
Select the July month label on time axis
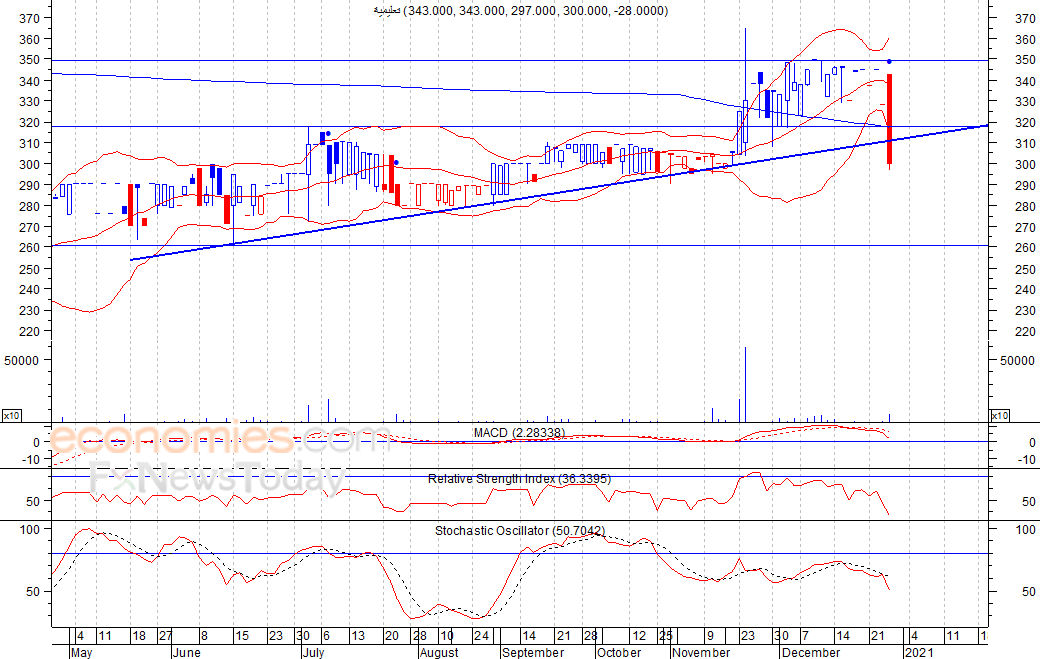click(x=314, y=652)
